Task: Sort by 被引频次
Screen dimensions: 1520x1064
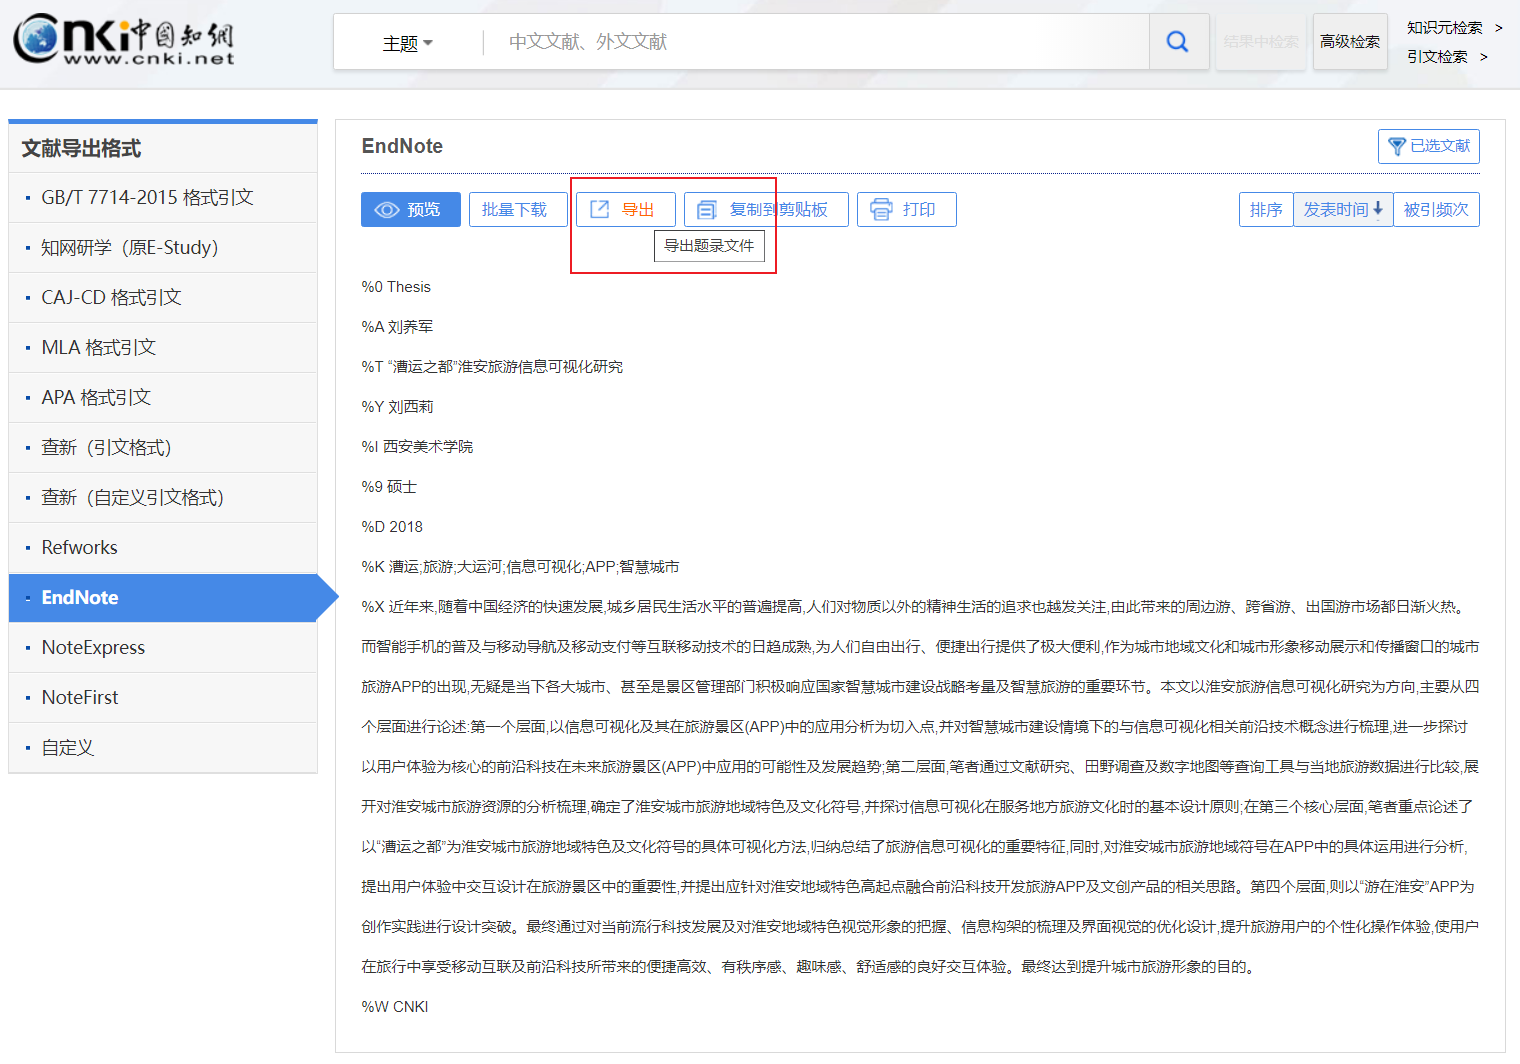Action: [1436, 209]
